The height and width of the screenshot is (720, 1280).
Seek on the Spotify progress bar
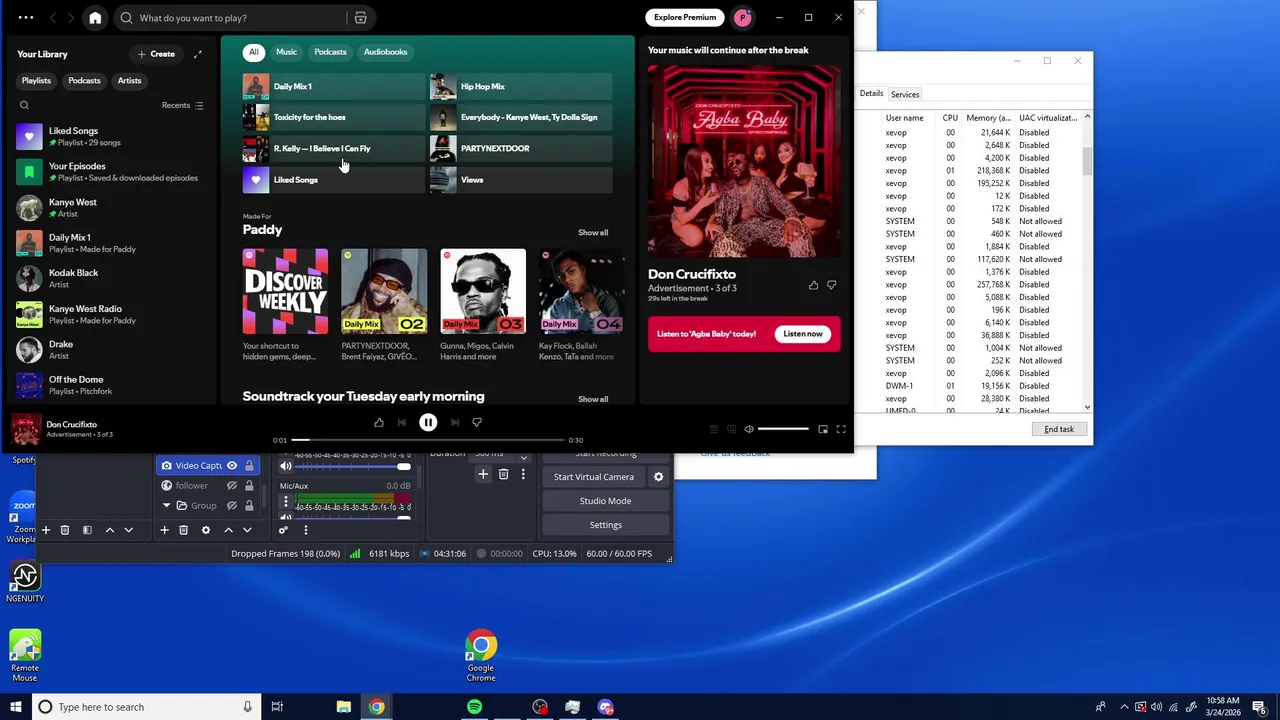coord(428,440)
